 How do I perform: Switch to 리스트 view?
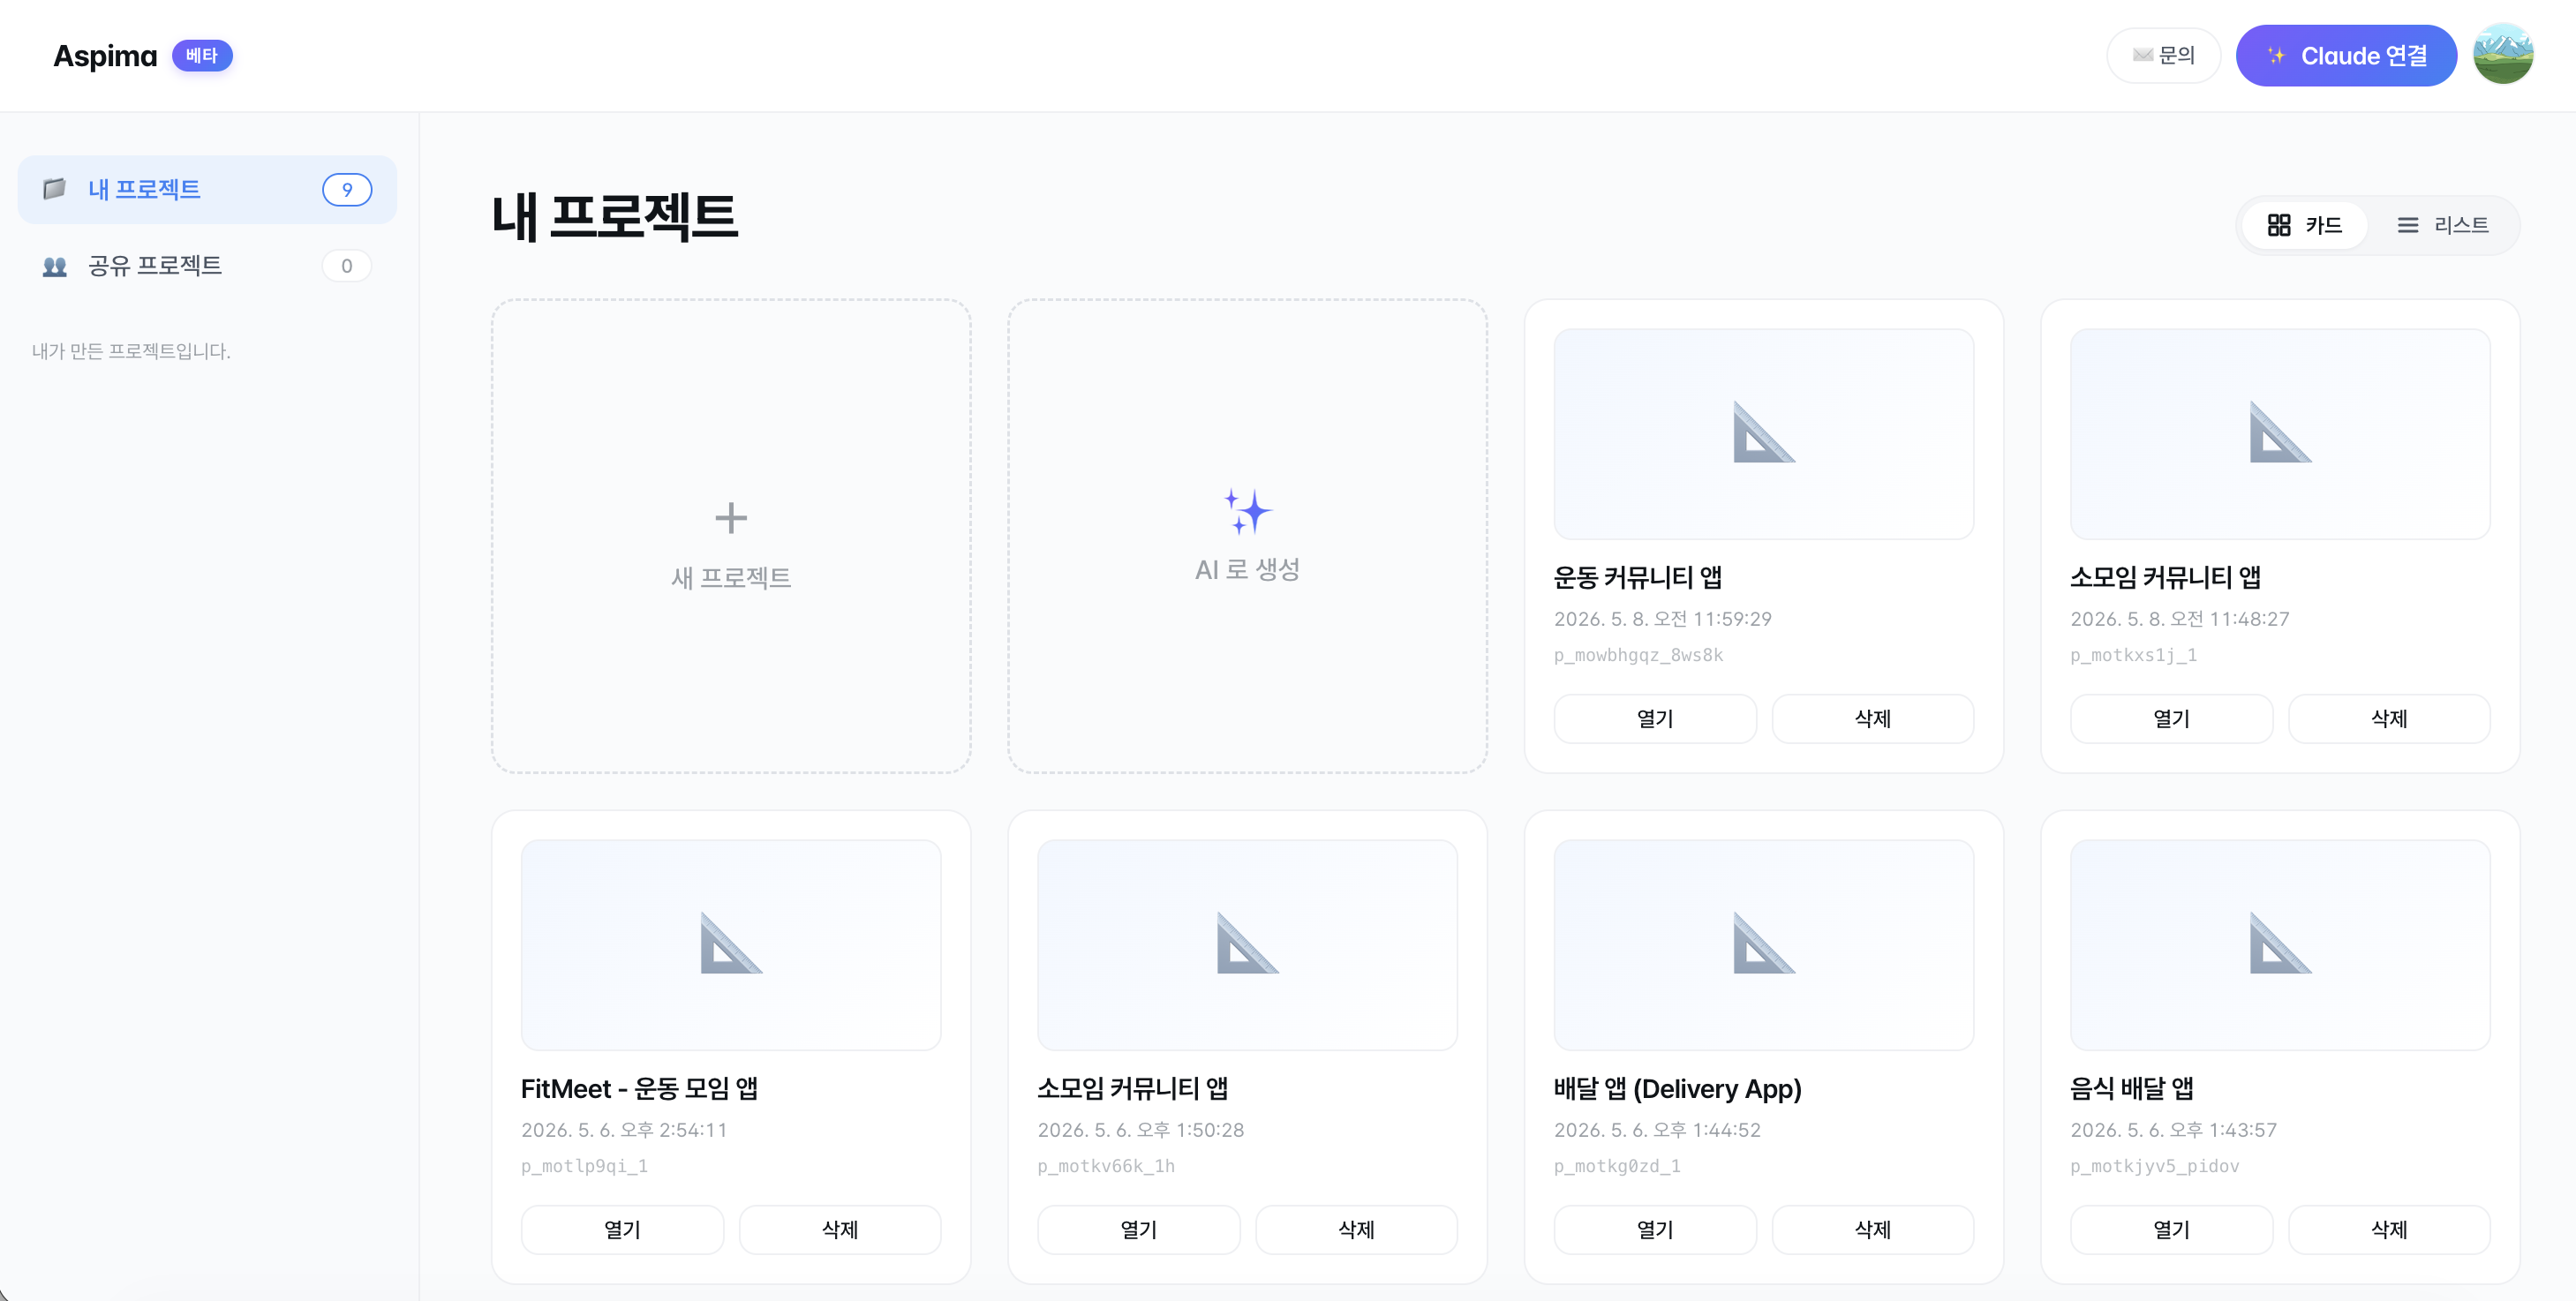pos(2443,225)
